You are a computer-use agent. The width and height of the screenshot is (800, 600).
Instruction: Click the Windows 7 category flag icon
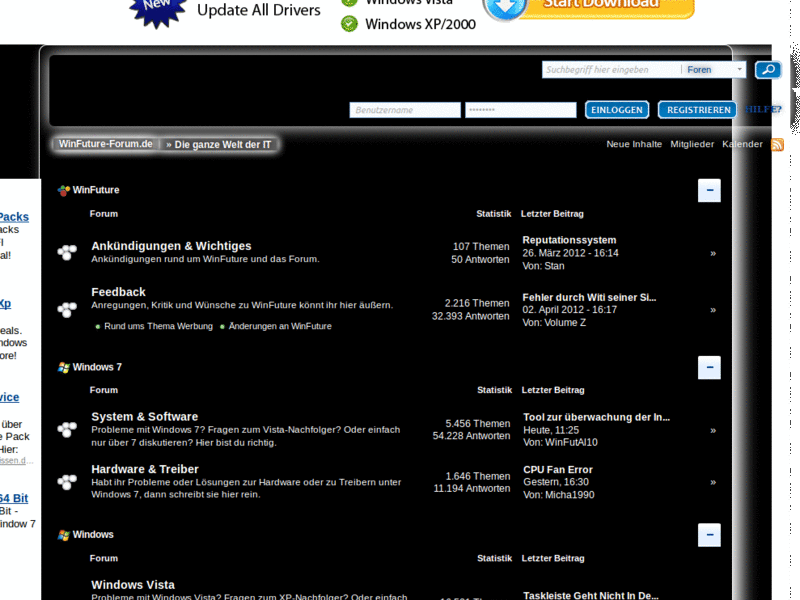pyautogui.click(x=63, y=367)
